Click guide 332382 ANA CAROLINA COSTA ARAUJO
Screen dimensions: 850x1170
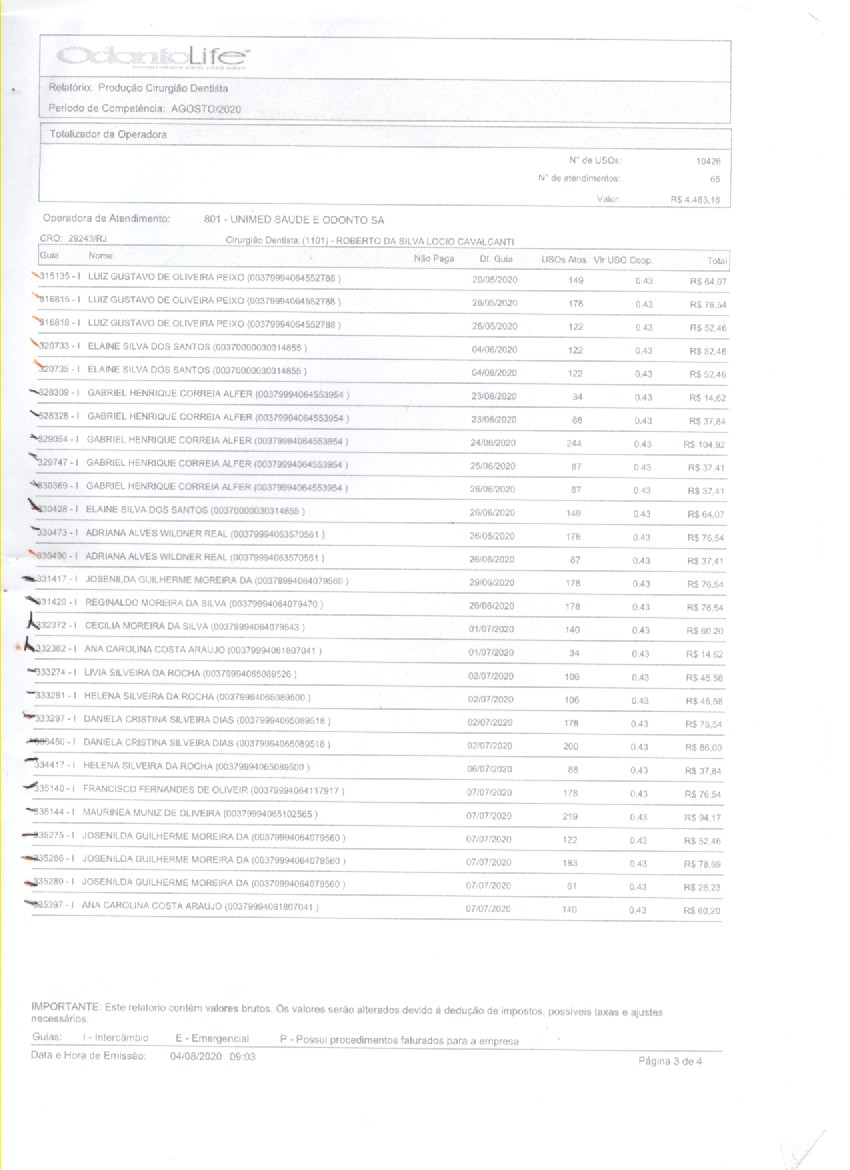pyautogui.click(x=178, y=650)
